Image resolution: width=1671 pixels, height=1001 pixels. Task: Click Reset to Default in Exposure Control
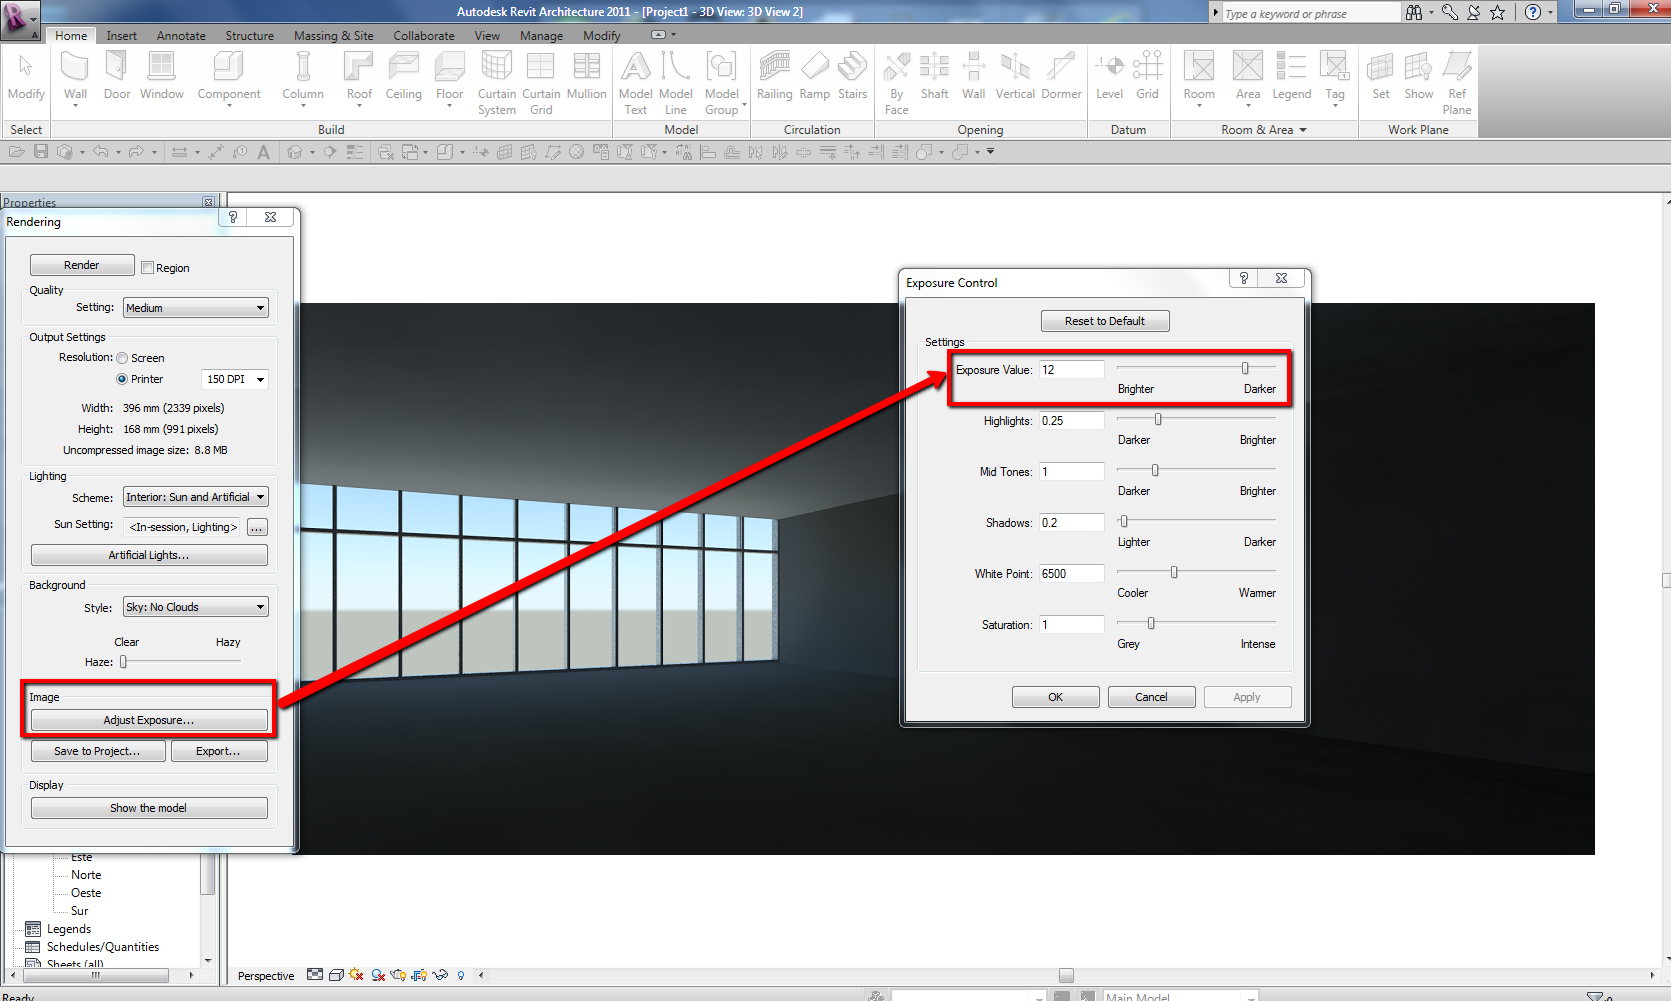point(1105,321)
